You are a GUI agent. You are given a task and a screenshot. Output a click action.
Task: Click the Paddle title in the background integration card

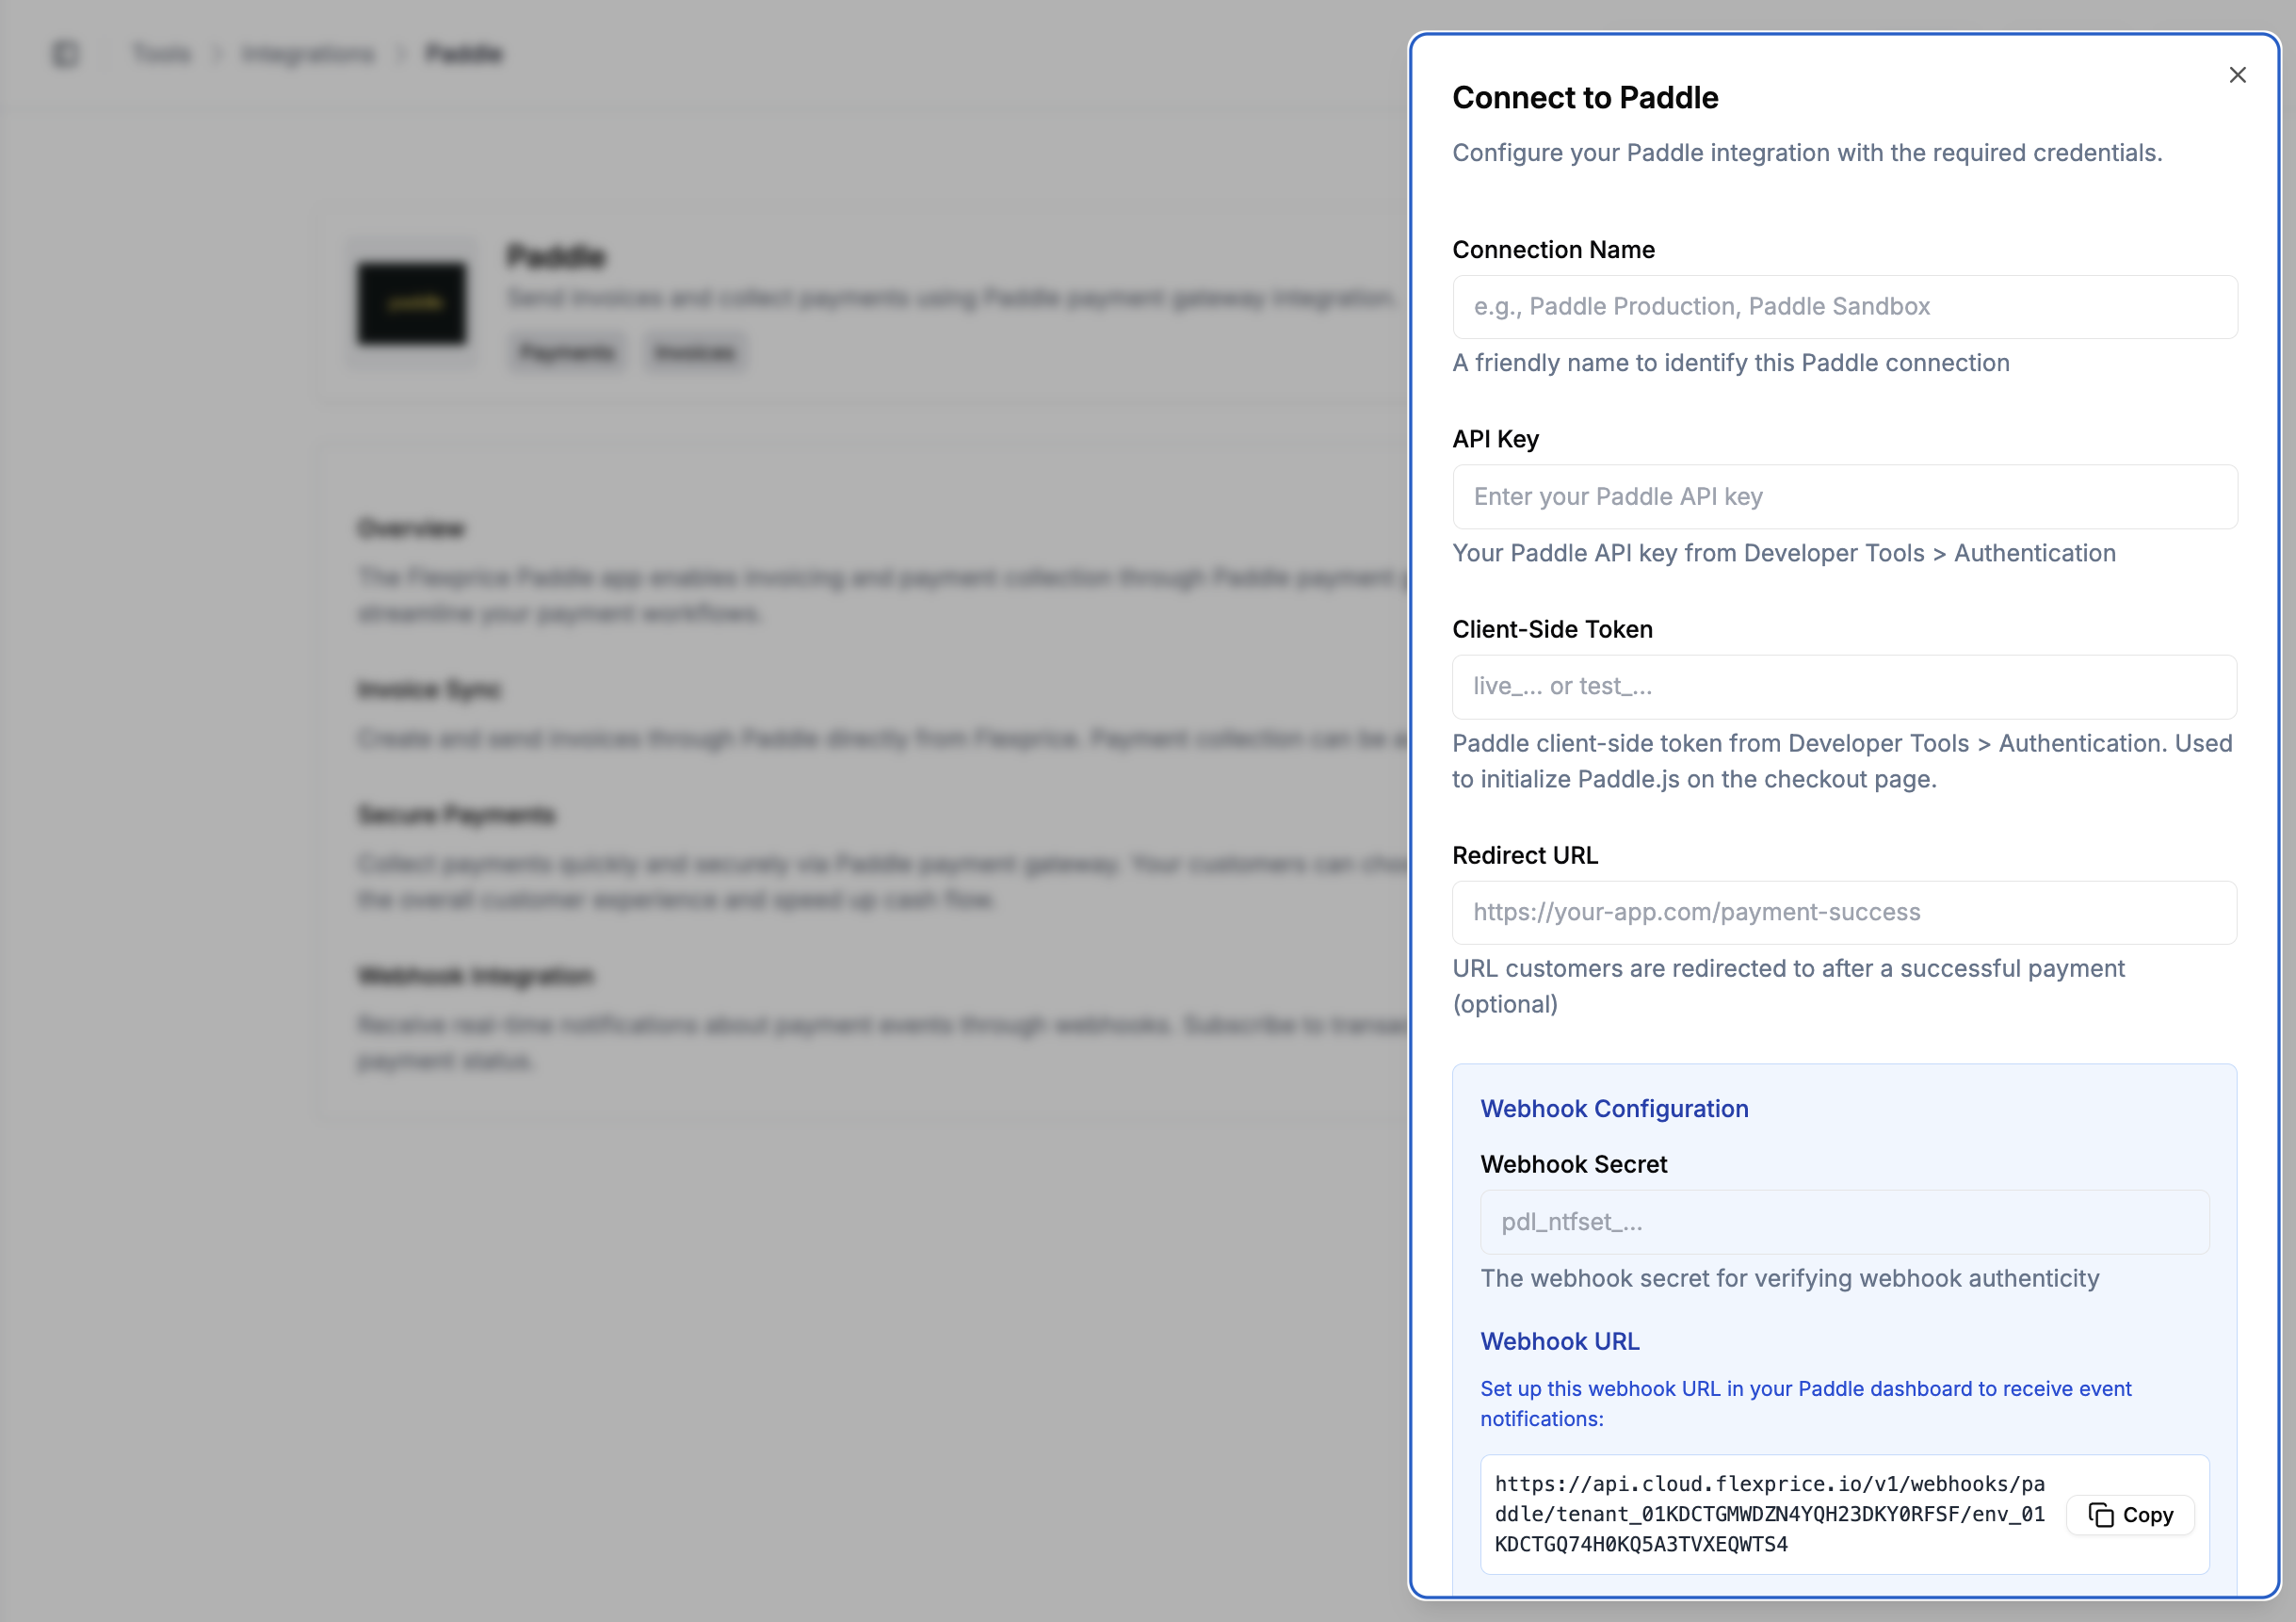click(x=556, y=257)
